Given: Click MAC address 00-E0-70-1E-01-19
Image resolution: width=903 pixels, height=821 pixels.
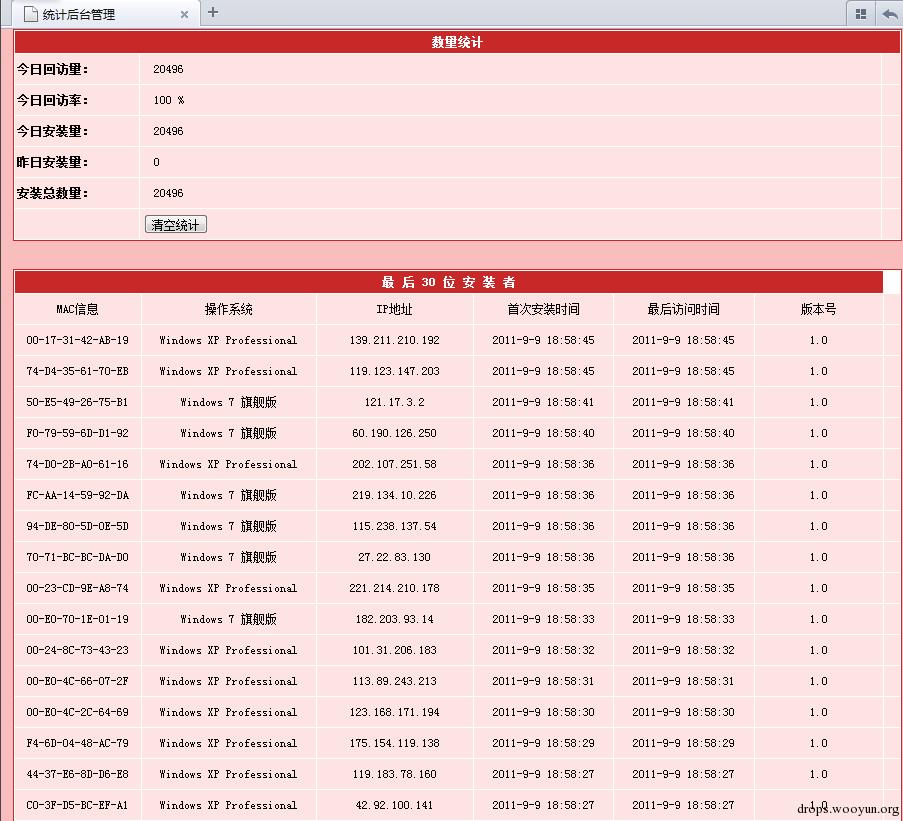Looking at the screenshot, I should coord(77,619).
